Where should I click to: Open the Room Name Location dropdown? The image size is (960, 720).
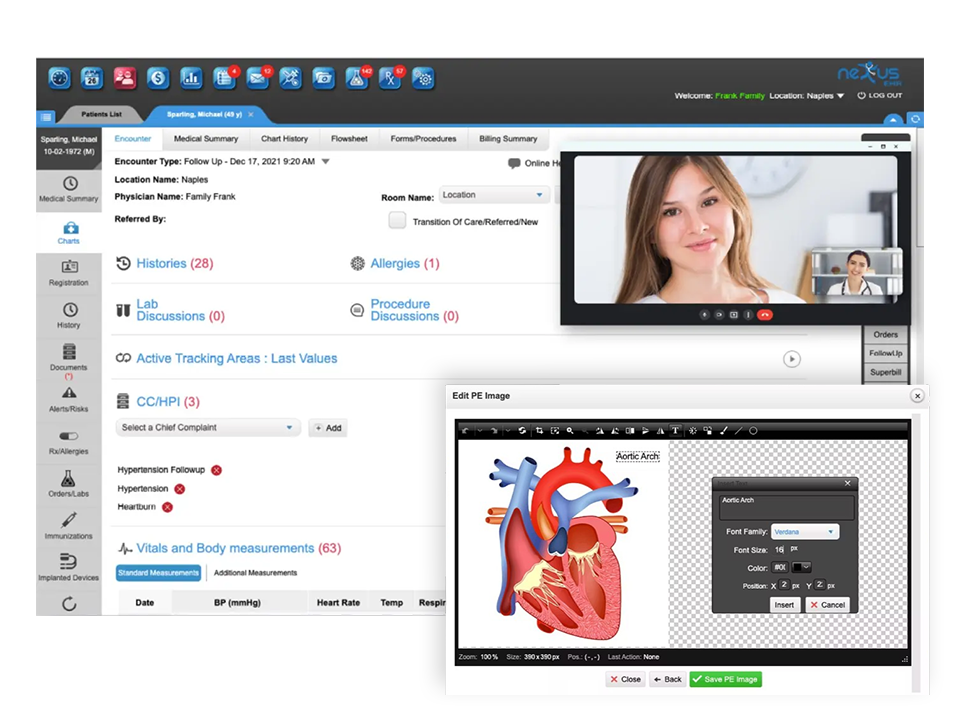pos(494,195)
